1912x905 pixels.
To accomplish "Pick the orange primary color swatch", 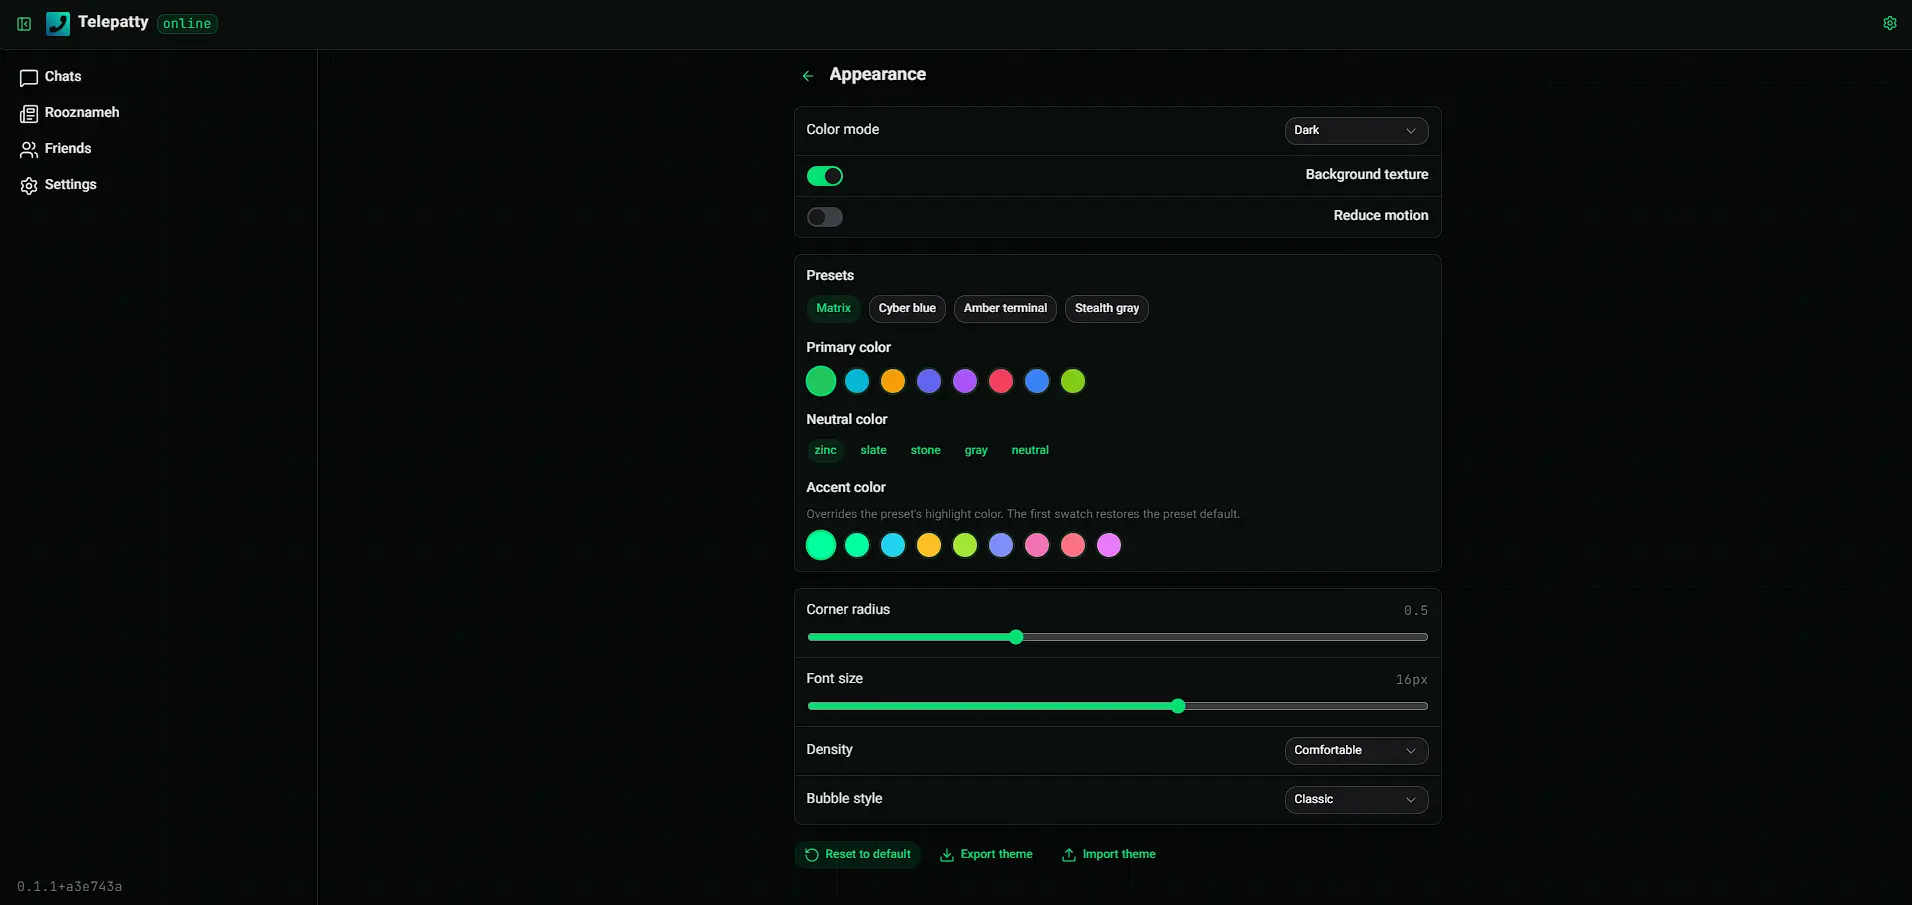I will click(893, 381).
